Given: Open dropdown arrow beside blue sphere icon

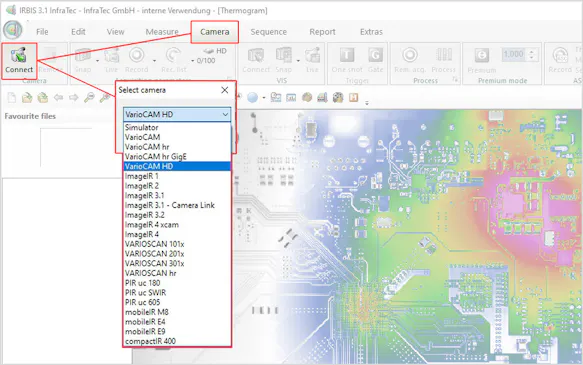Looking at the screenshot, I should (x=264, y=98).
